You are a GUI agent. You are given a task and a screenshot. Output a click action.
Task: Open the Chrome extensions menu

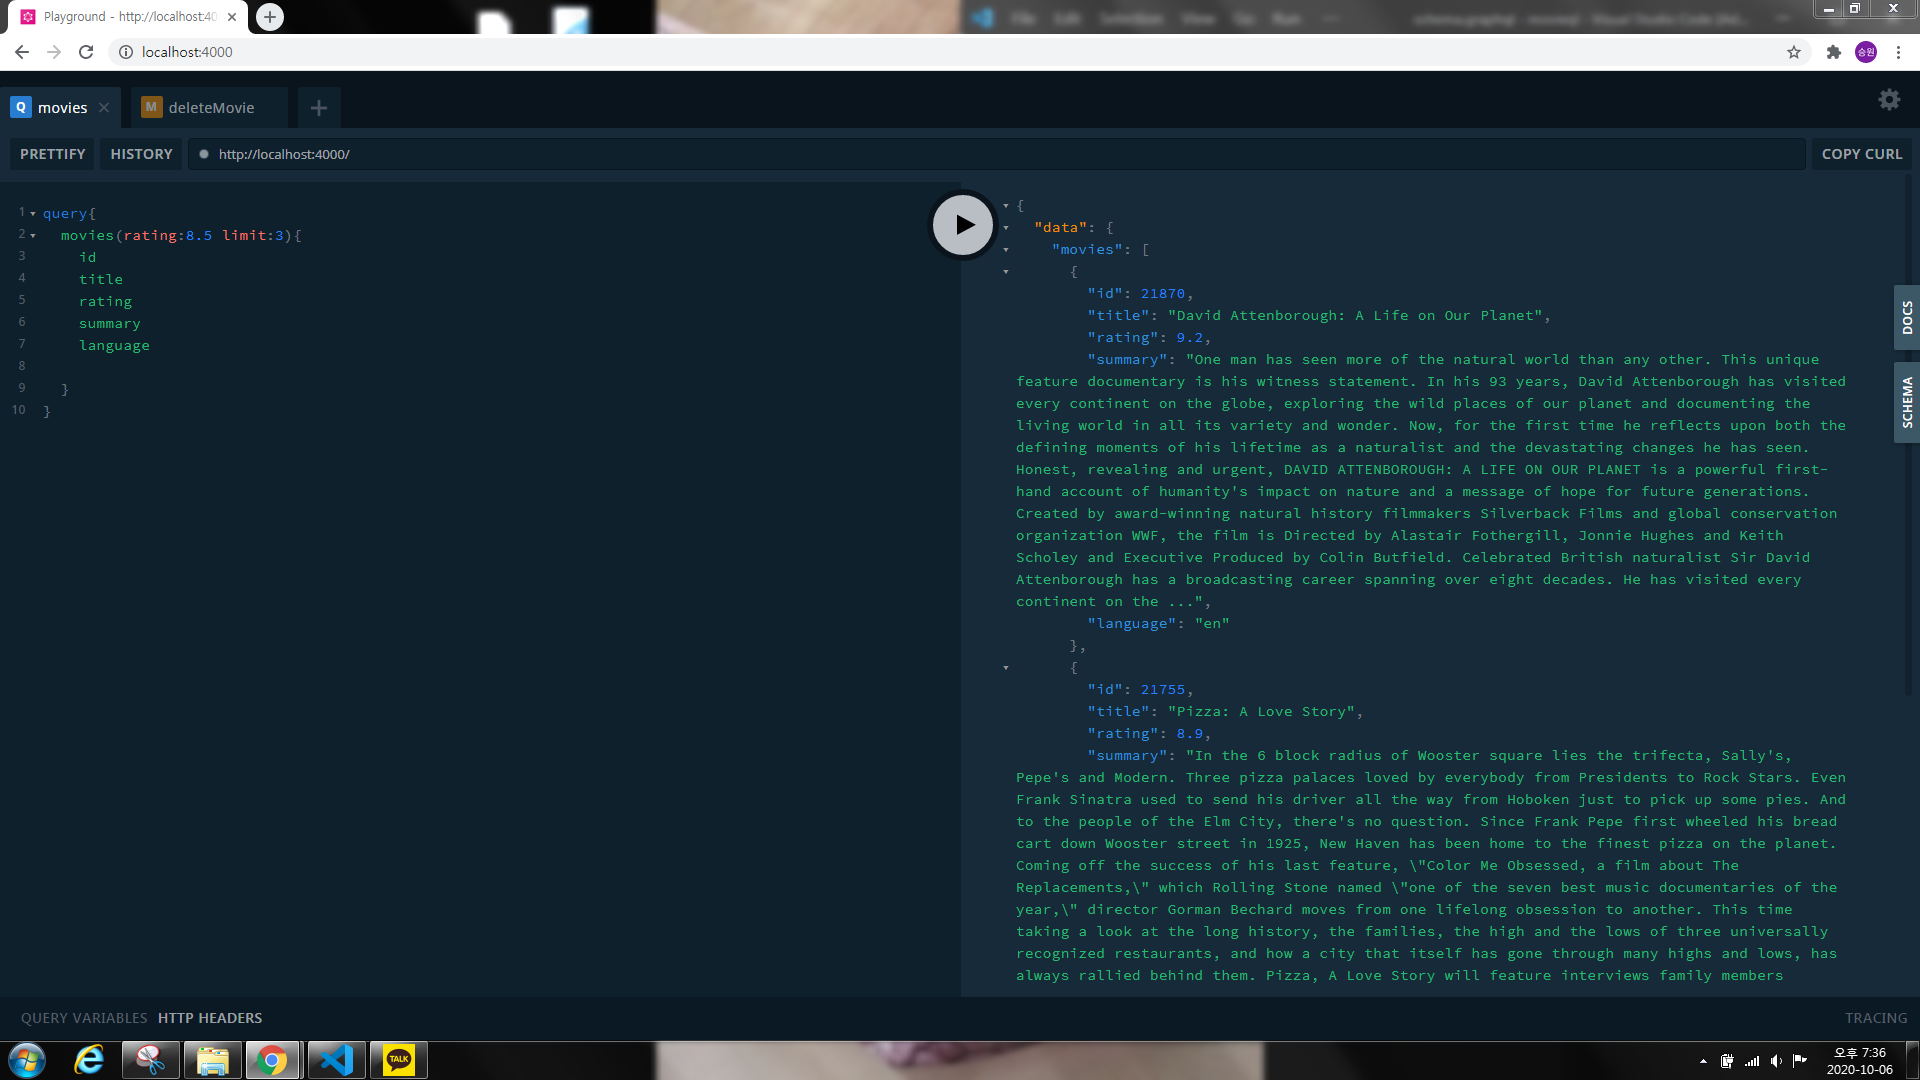[1834, 52]
